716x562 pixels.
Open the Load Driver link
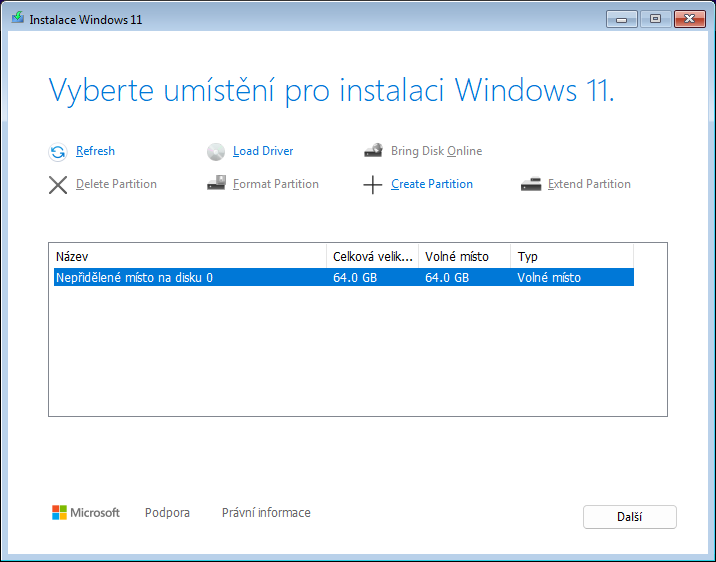[263, 151]
